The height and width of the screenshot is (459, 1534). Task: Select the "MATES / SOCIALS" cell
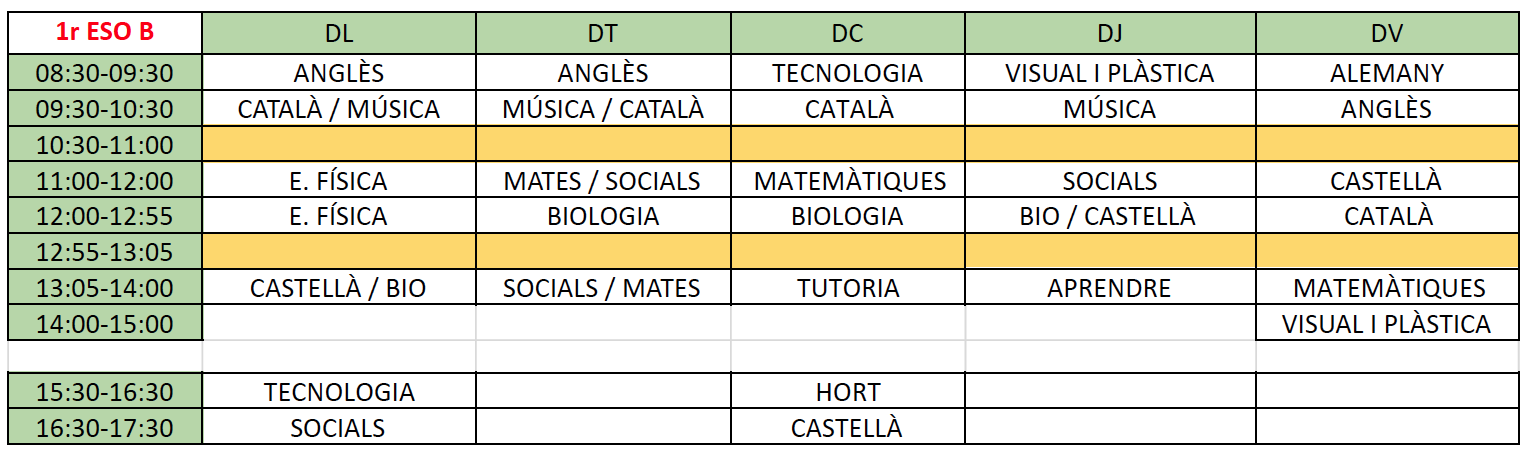click(x=603, y=181)
